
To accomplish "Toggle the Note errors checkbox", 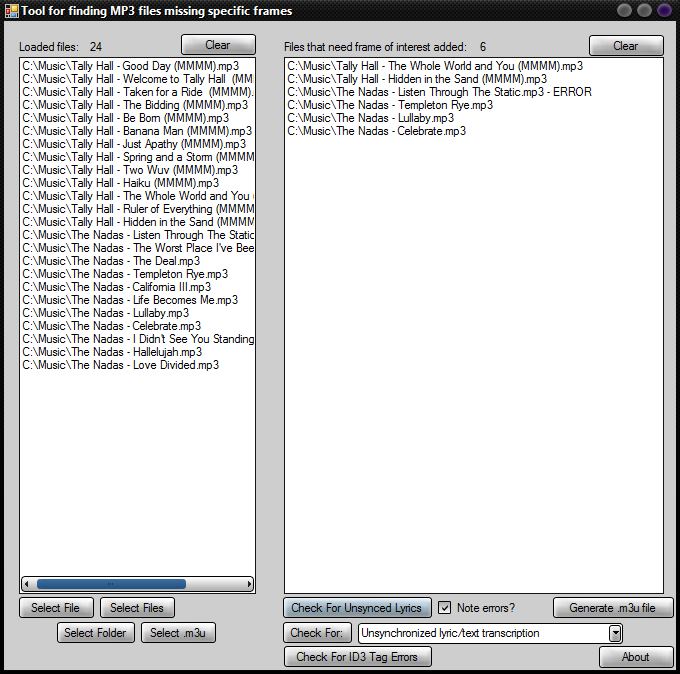I will click(x=445, y=608).
